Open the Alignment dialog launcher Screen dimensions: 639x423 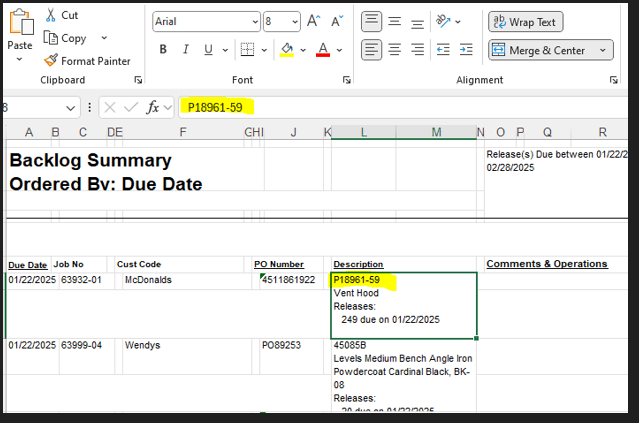(x=613, y=80)
